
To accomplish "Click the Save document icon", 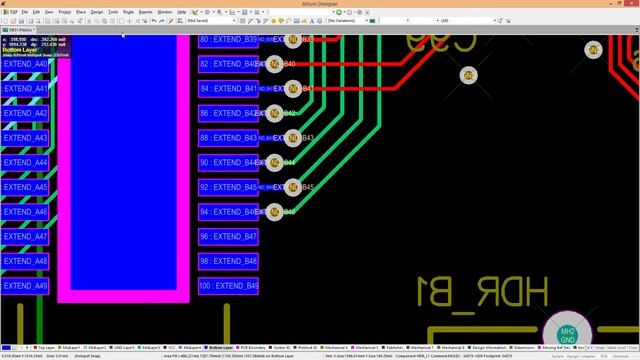I will [x=21, y=20].
